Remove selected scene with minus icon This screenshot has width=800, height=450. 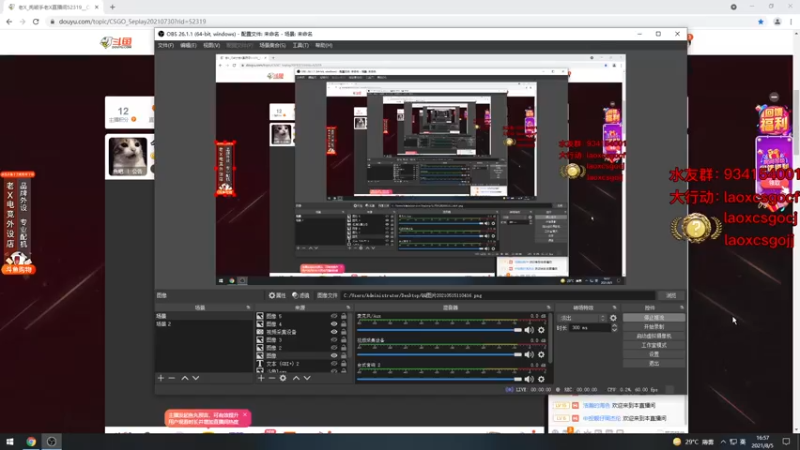coord(171,378)
